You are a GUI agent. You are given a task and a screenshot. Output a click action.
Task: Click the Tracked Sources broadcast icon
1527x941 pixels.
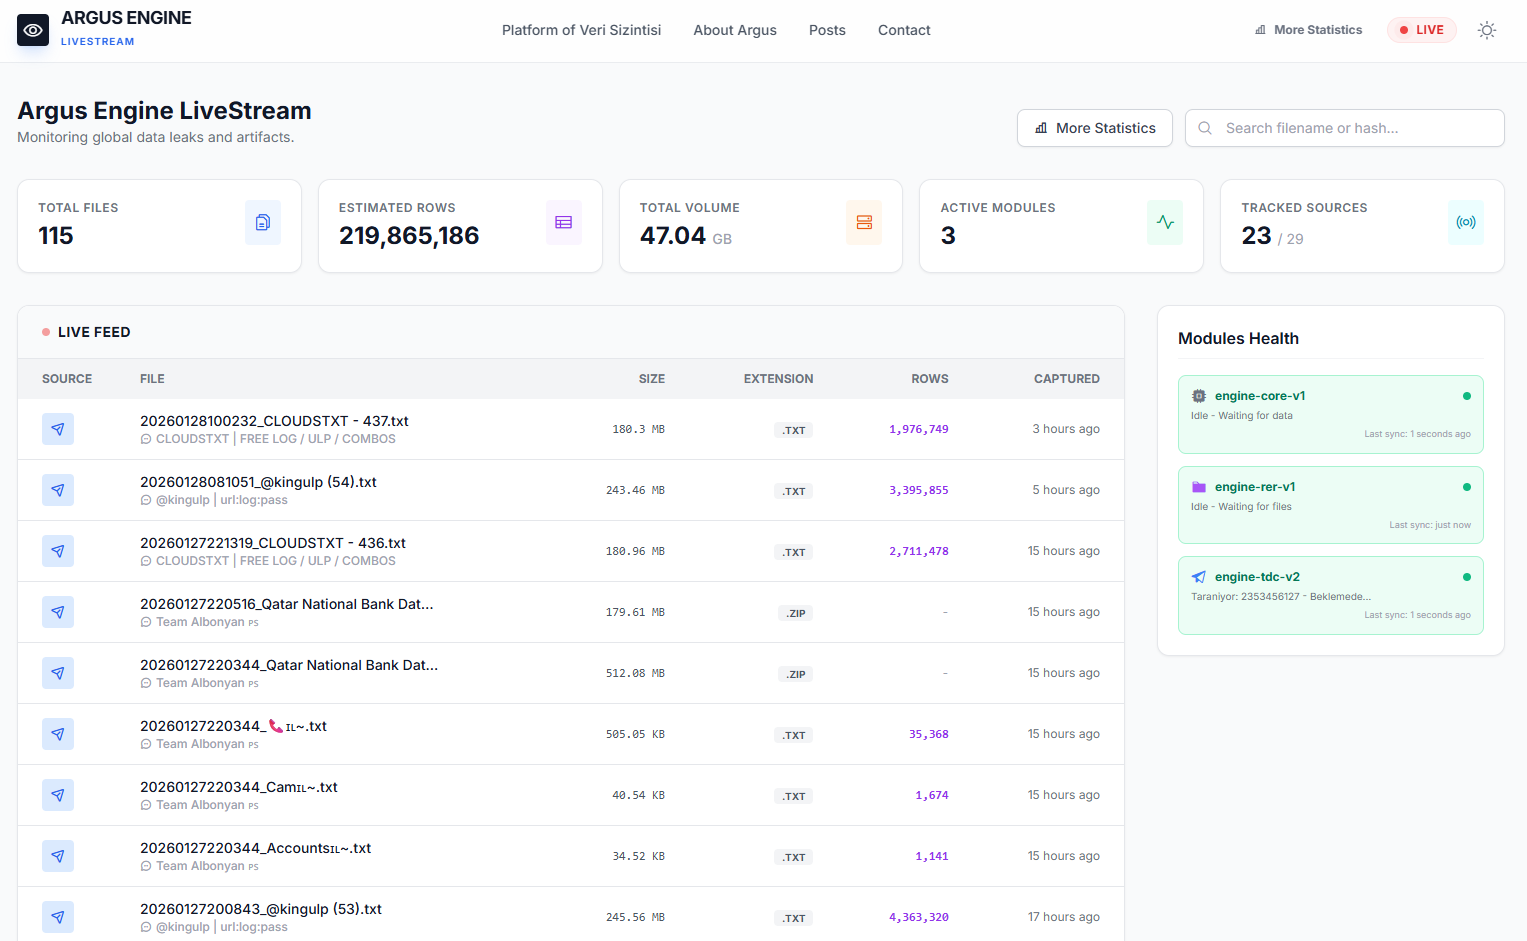point(1466,222)
